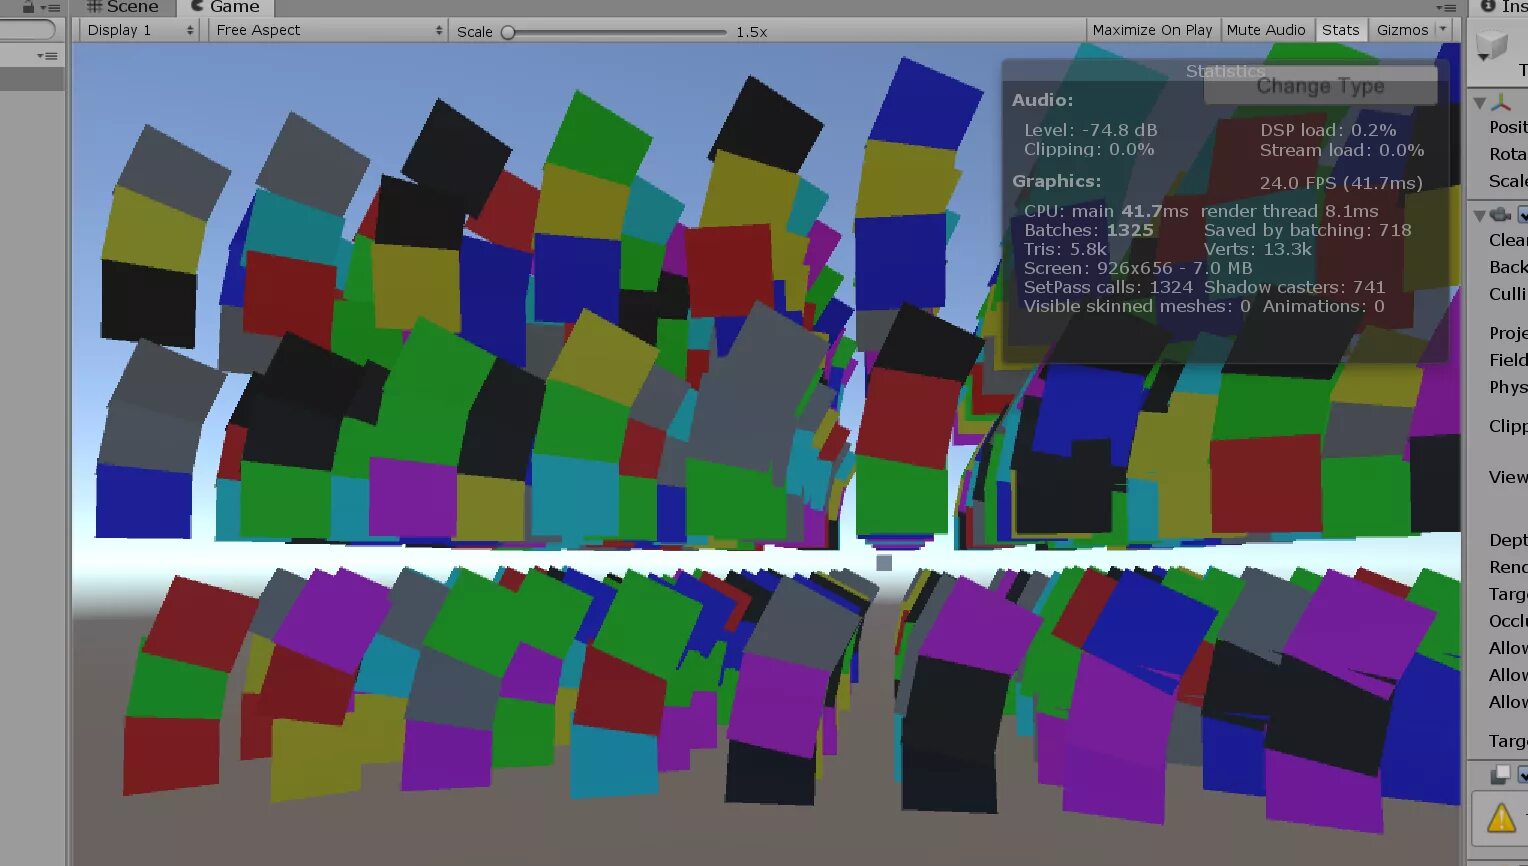
Task: Click the 'SetPass calls: 1324' statistic
Action: 1109,287
